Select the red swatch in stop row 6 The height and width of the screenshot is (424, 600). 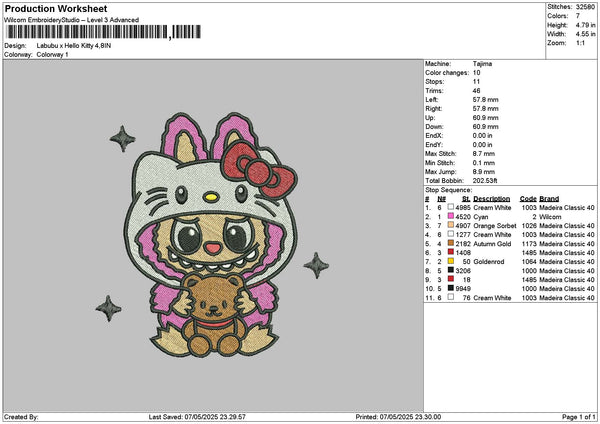tap(451, 253)
